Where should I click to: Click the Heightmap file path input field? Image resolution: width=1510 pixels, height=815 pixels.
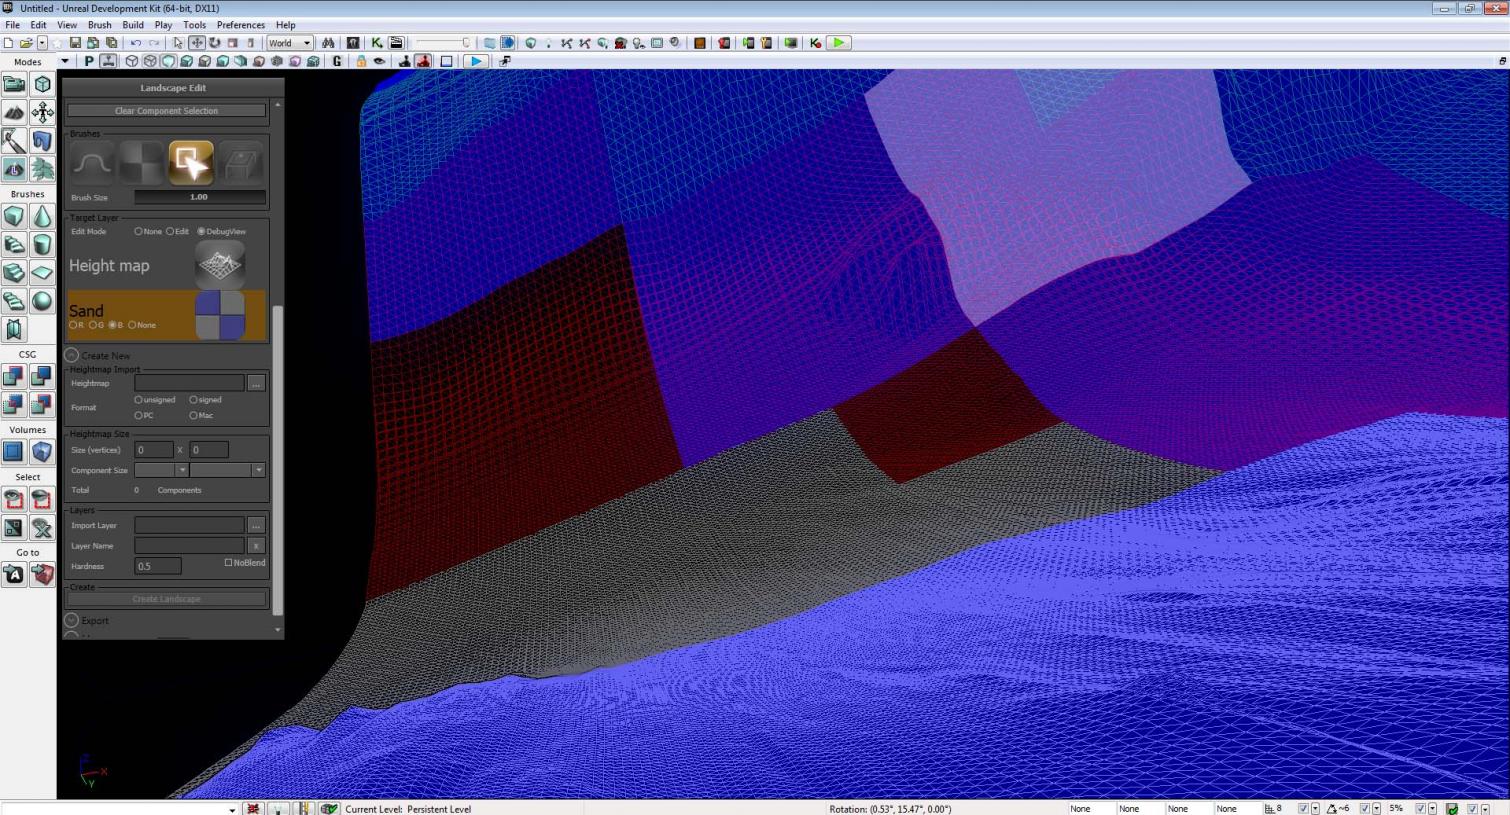click(190, 383)
